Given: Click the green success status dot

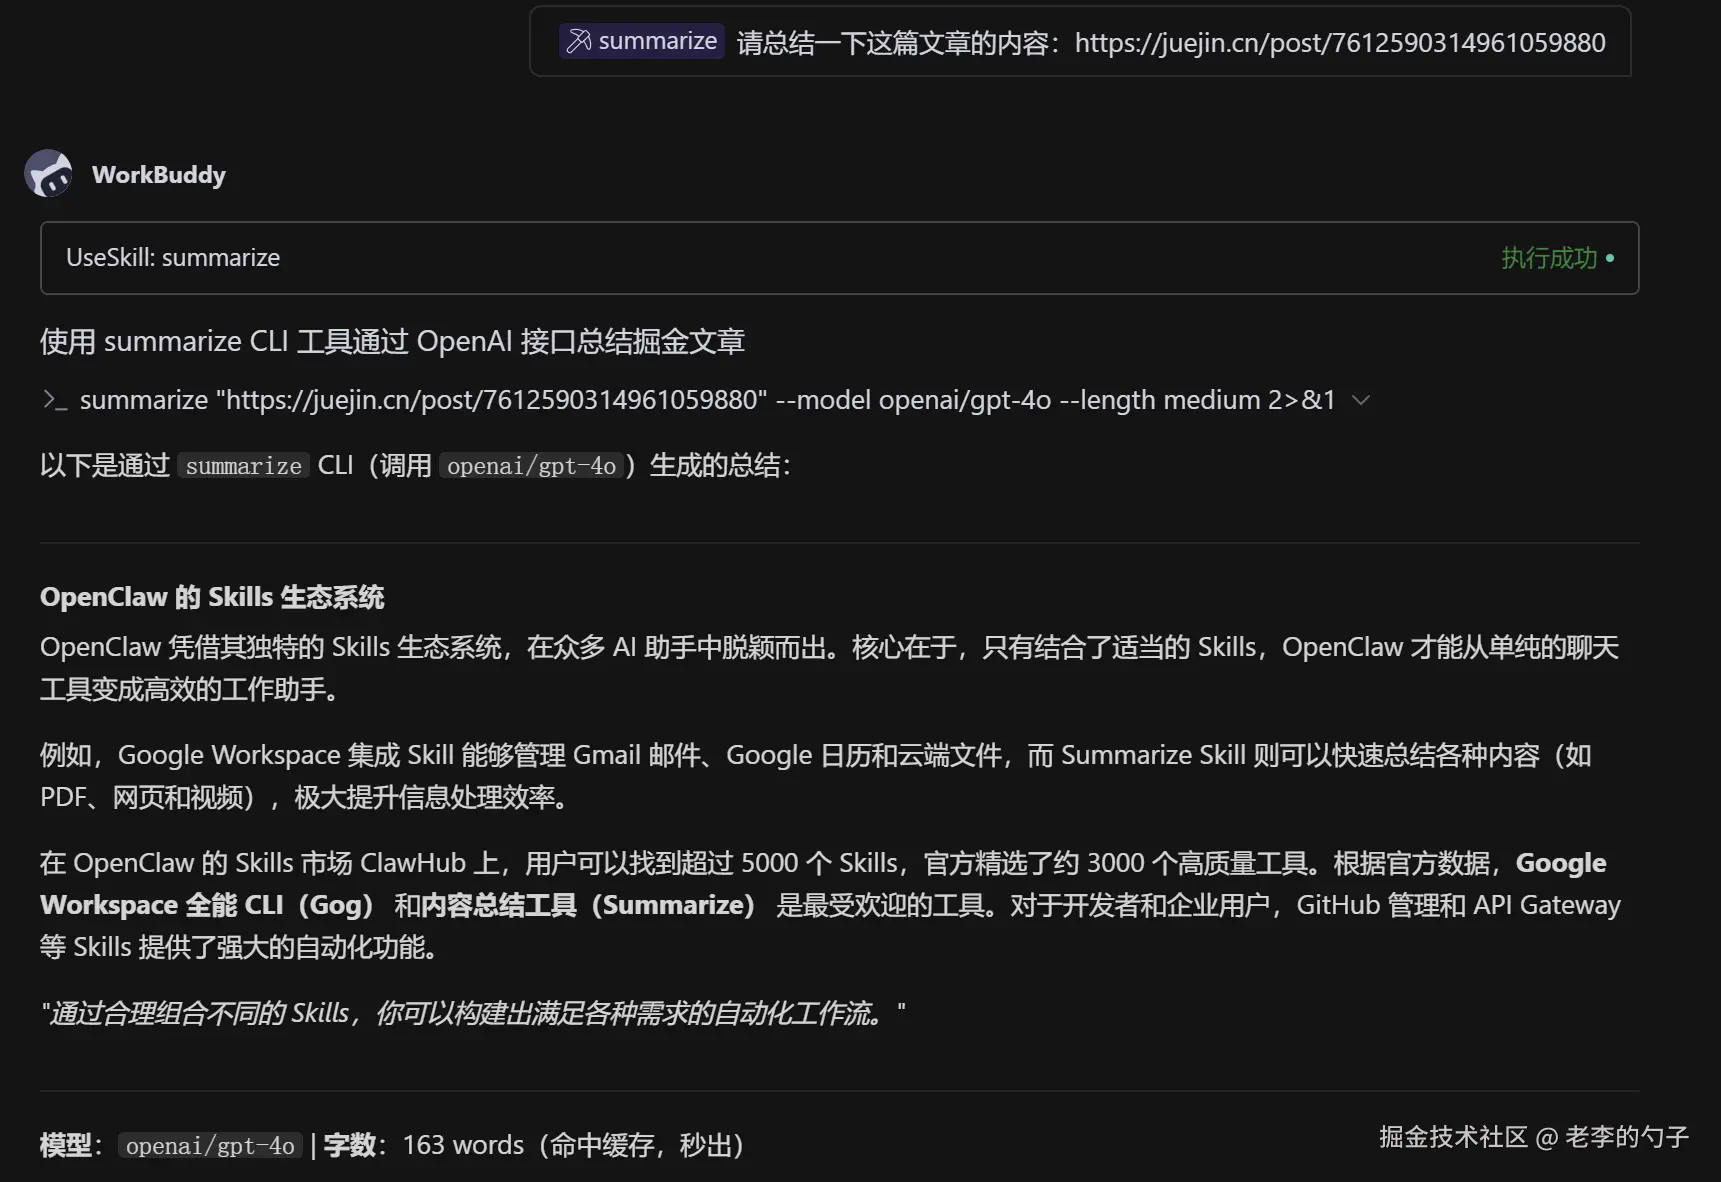Looking at the screenshot, I should (x=1610, y=258).
